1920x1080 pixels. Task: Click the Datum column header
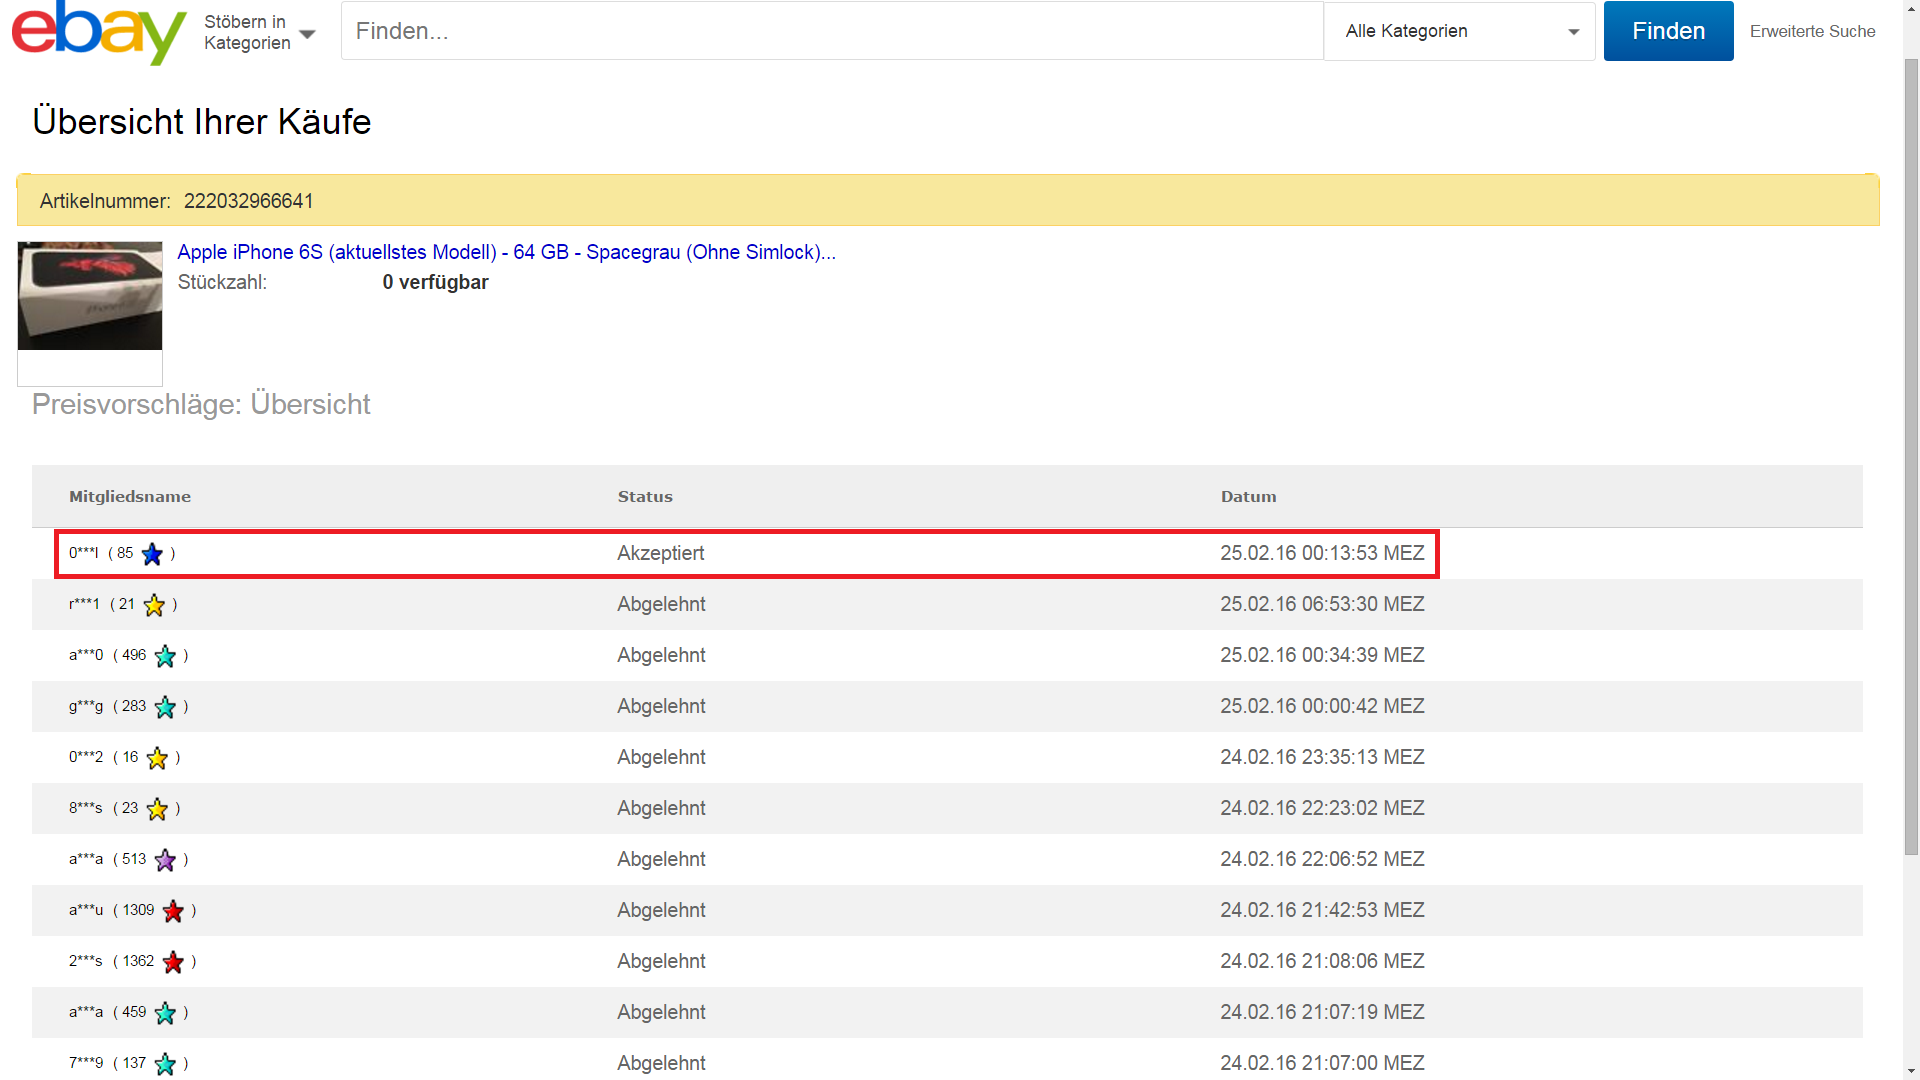coord(1248,497)
